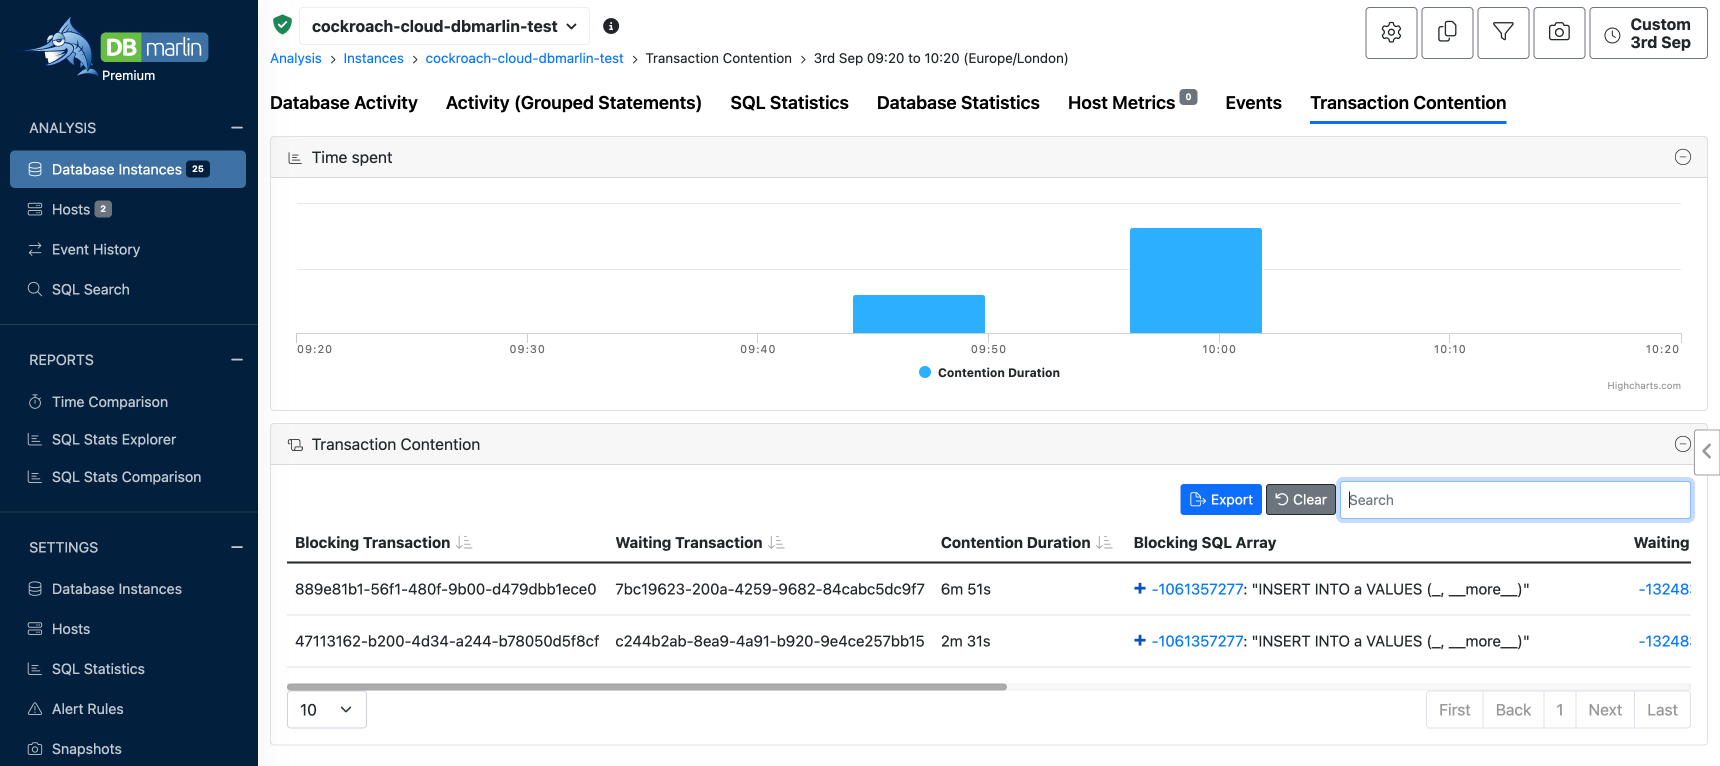Click the green shield status icon
Viewport: 1720px width, 766px height.
[282, 25]
